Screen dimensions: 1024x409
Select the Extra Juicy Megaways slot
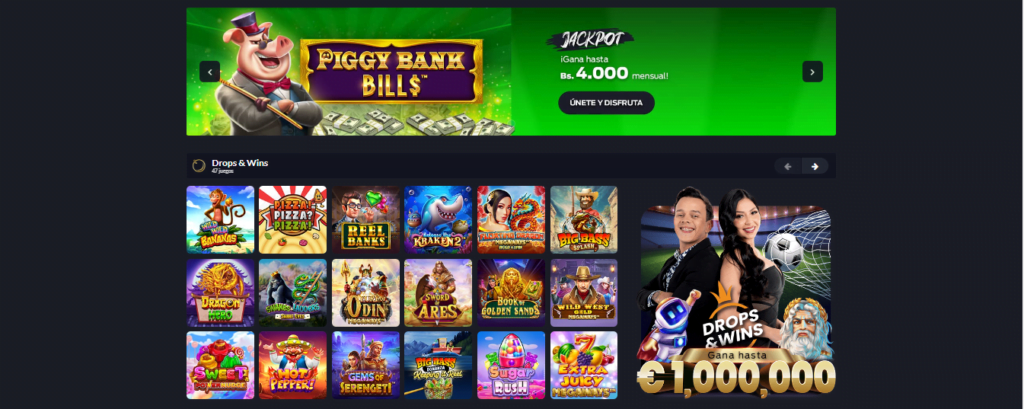[584, 365]
